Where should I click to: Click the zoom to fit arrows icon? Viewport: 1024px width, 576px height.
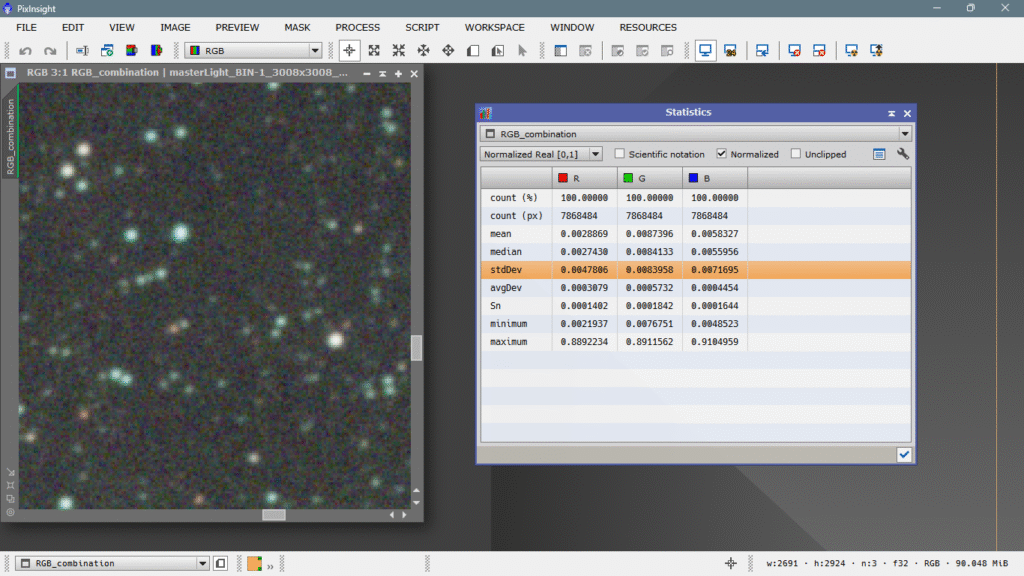374,51
